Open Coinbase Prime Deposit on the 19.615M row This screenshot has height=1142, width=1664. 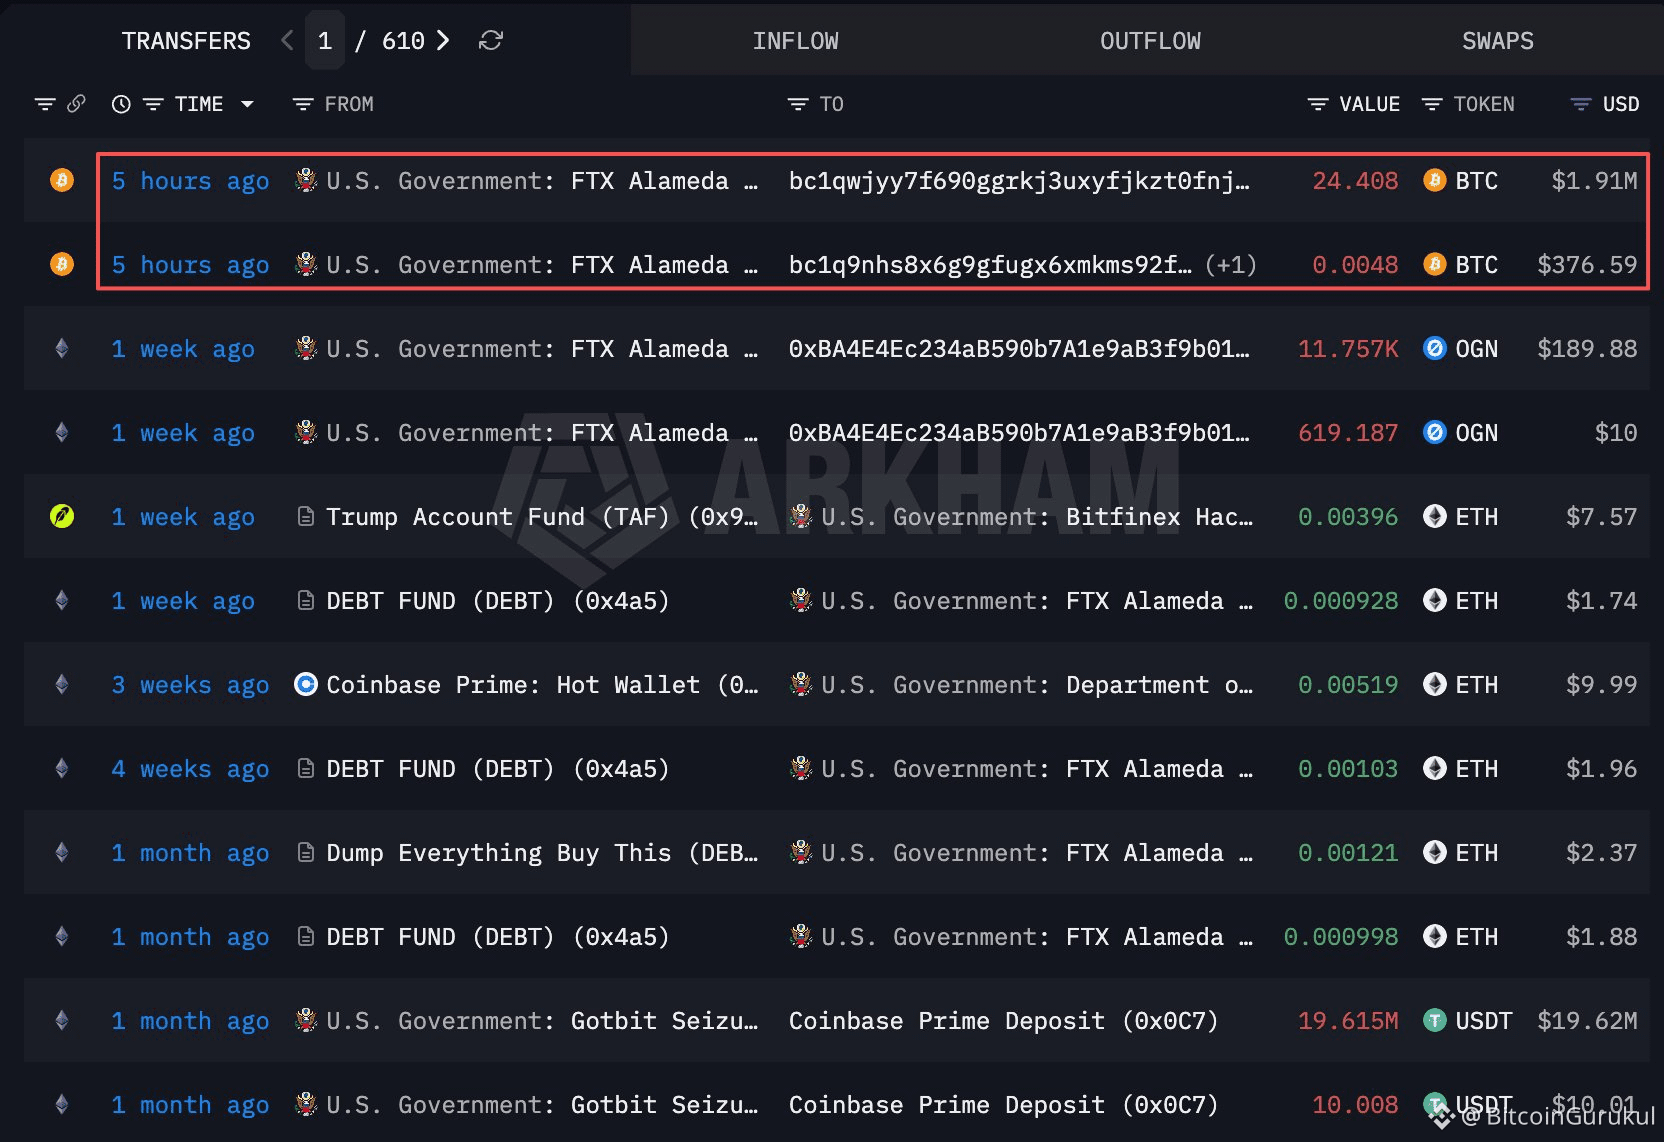(1004, 1021)
